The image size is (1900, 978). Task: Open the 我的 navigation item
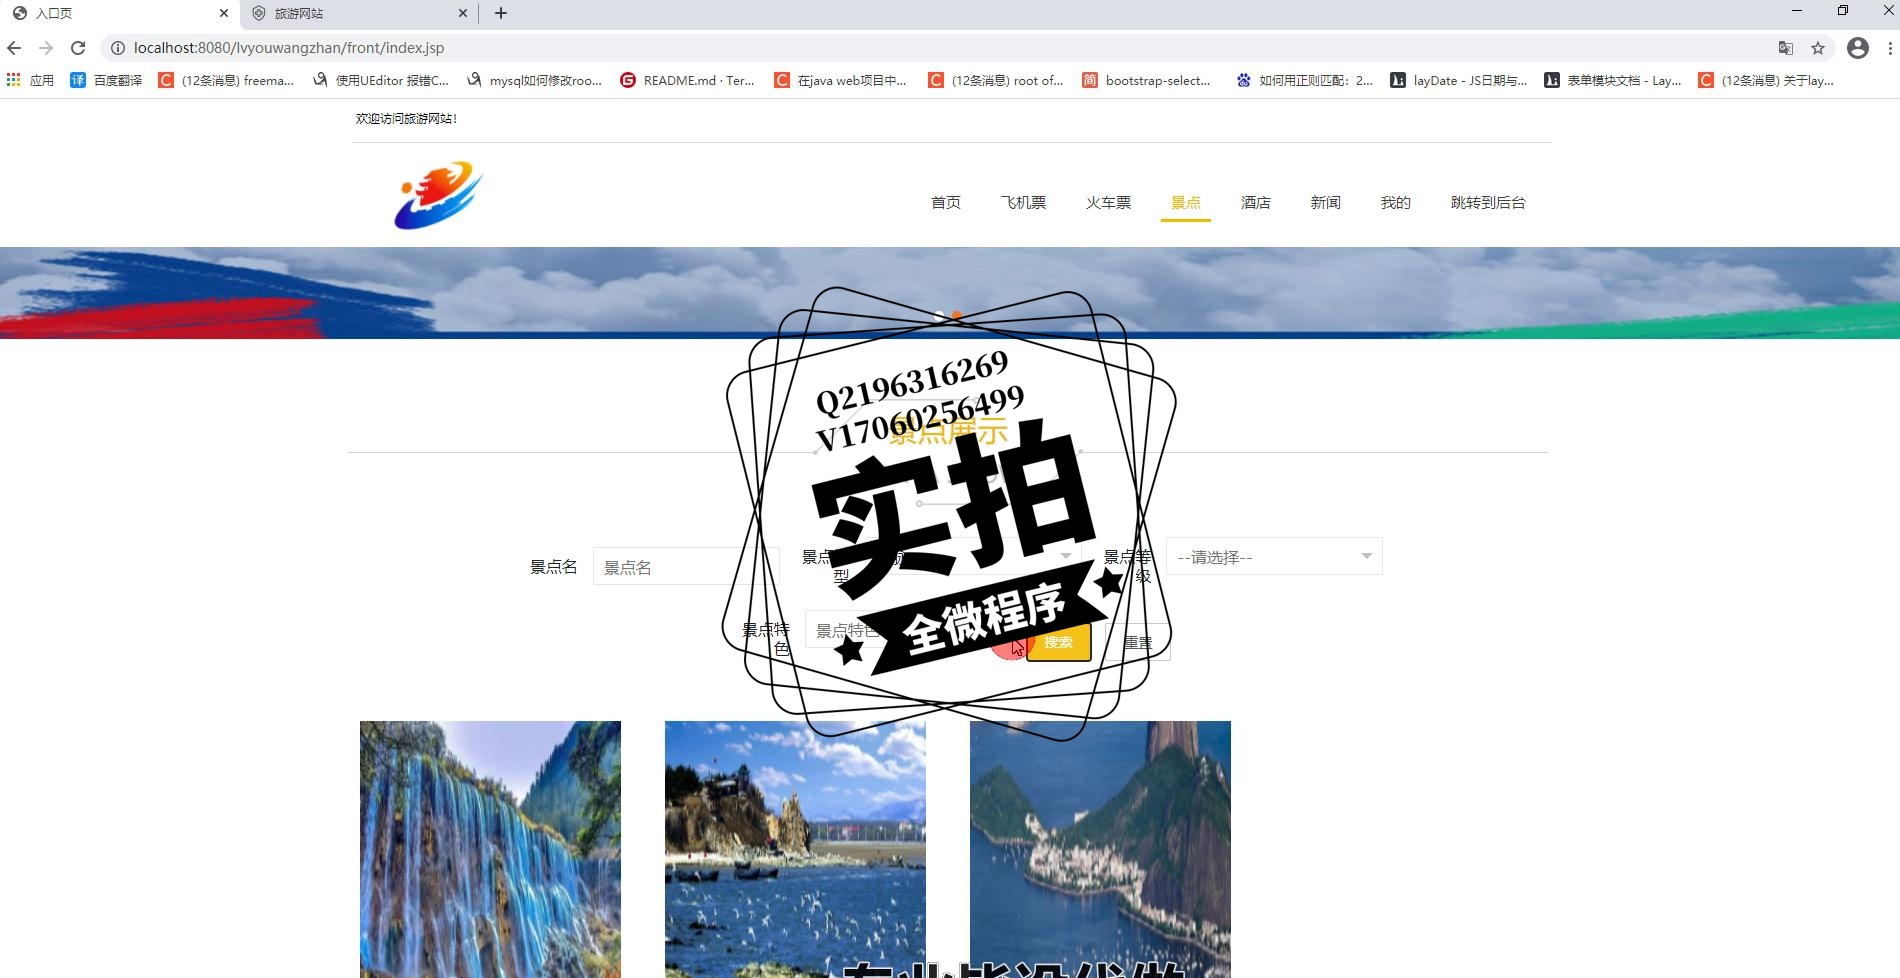point(1396,203)
